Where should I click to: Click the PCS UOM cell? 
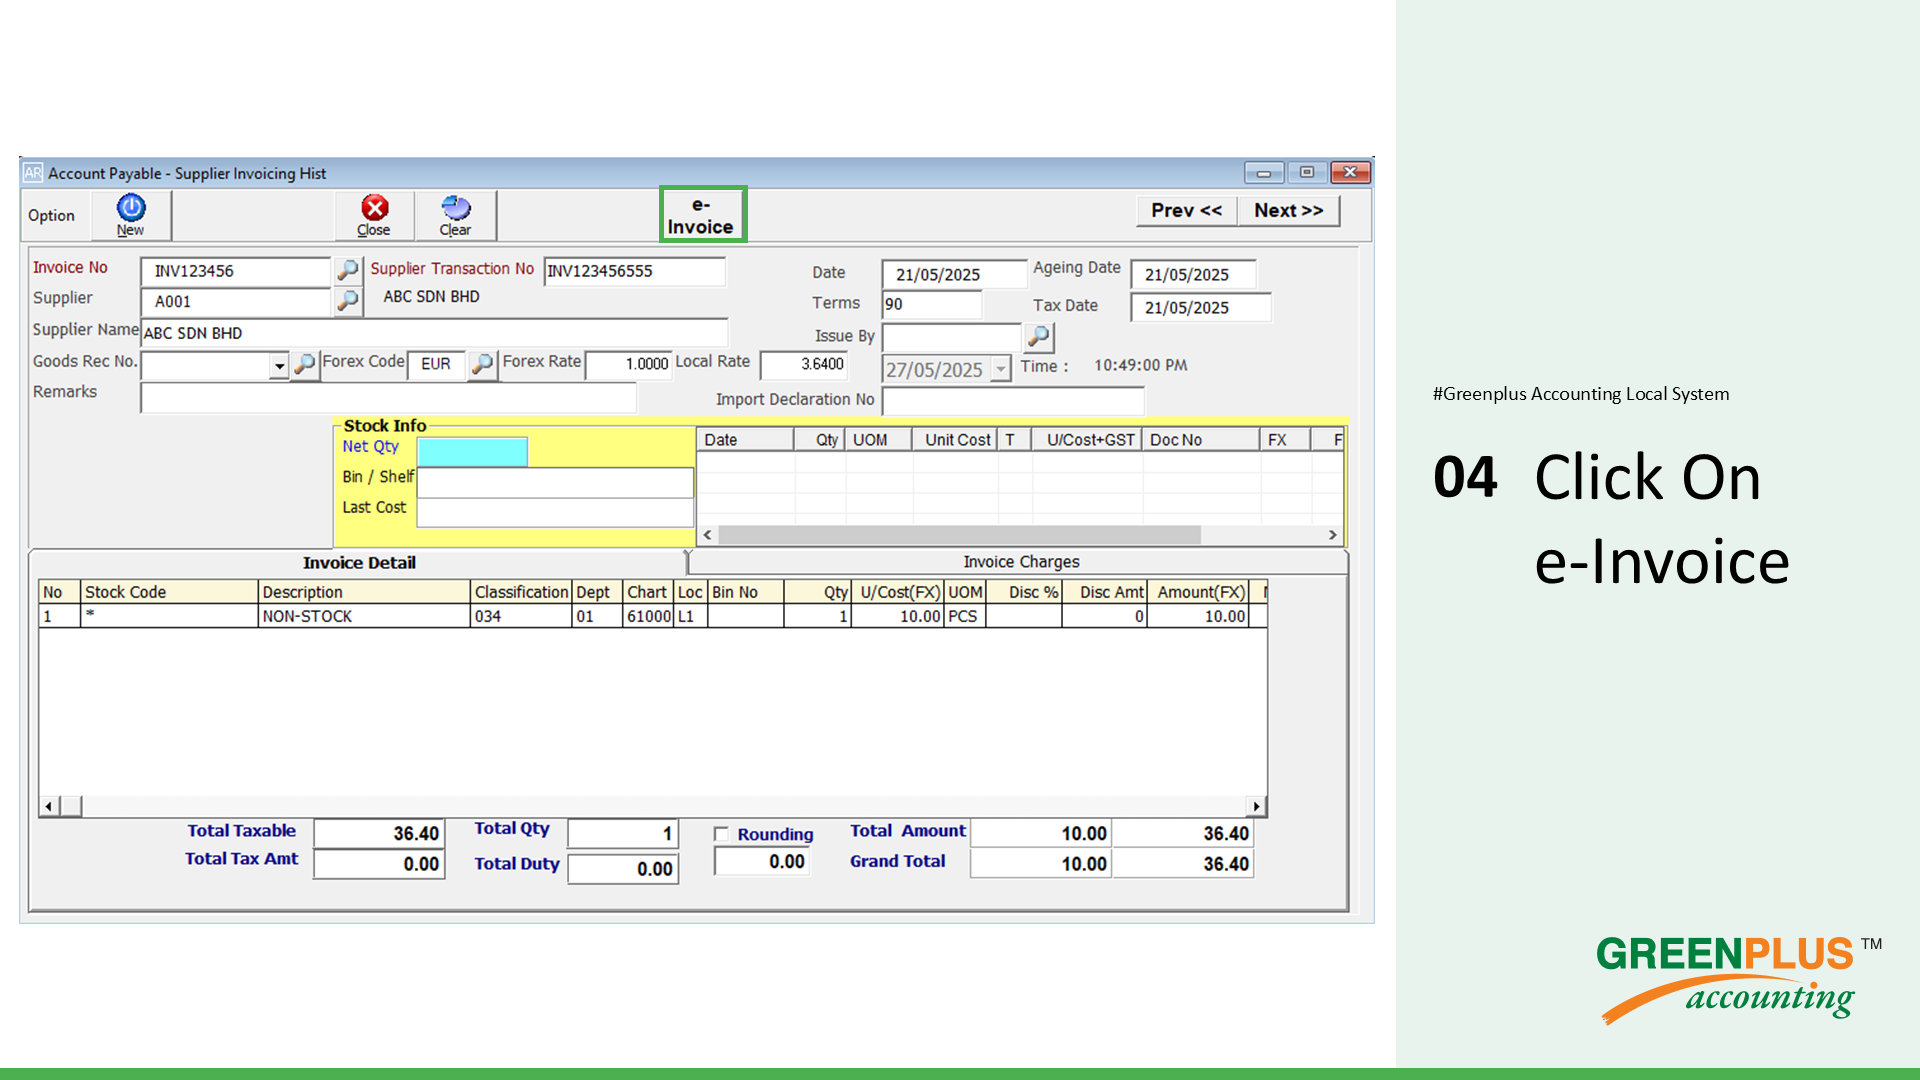[965, 616]
